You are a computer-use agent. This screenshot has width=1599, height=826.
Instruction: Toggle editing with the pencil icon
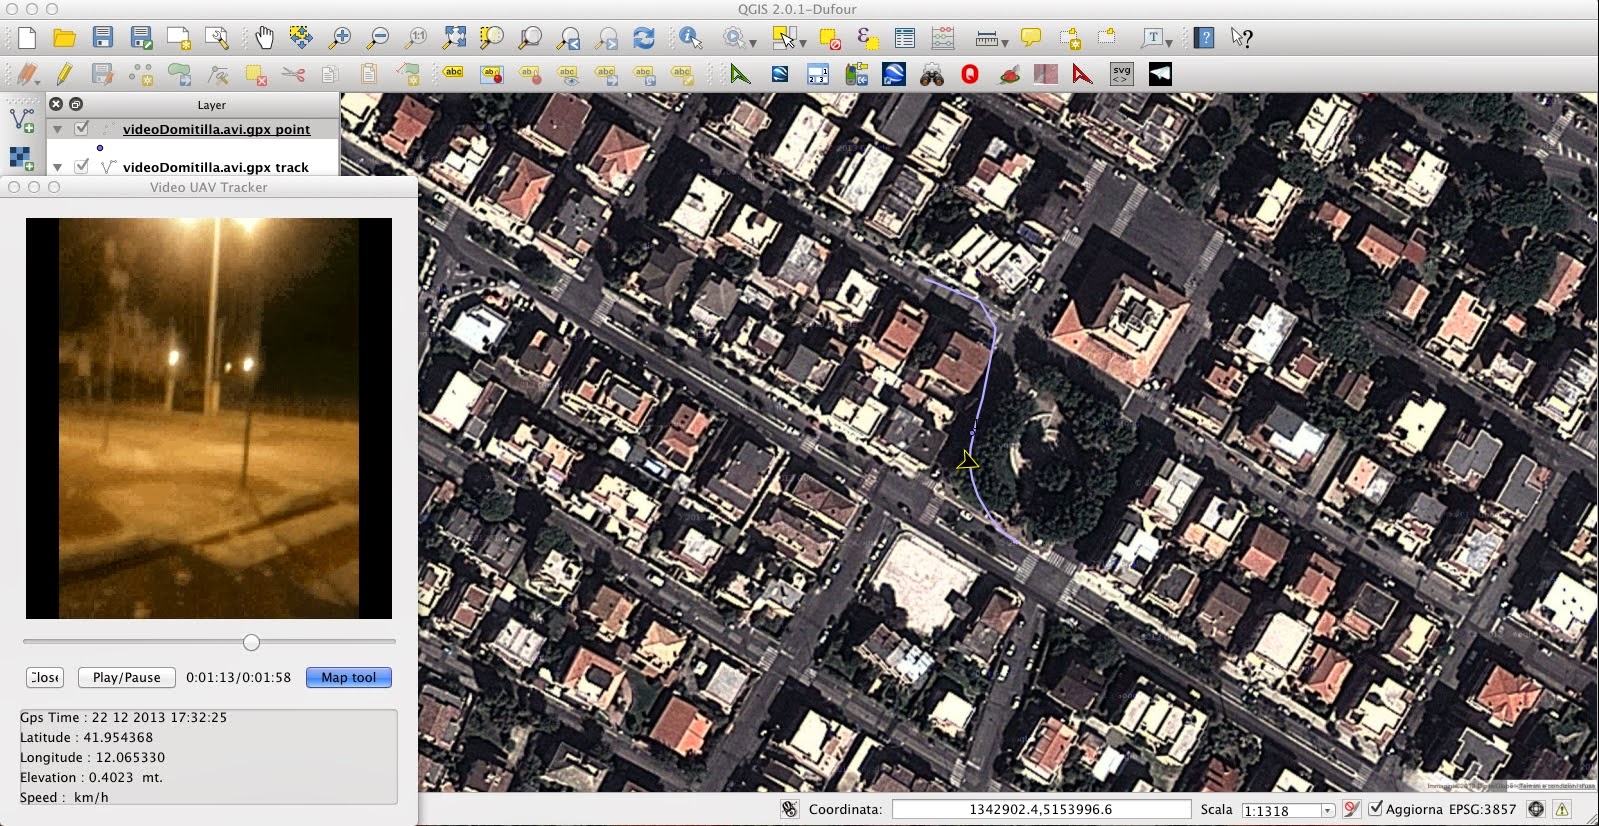click(65, 74)
